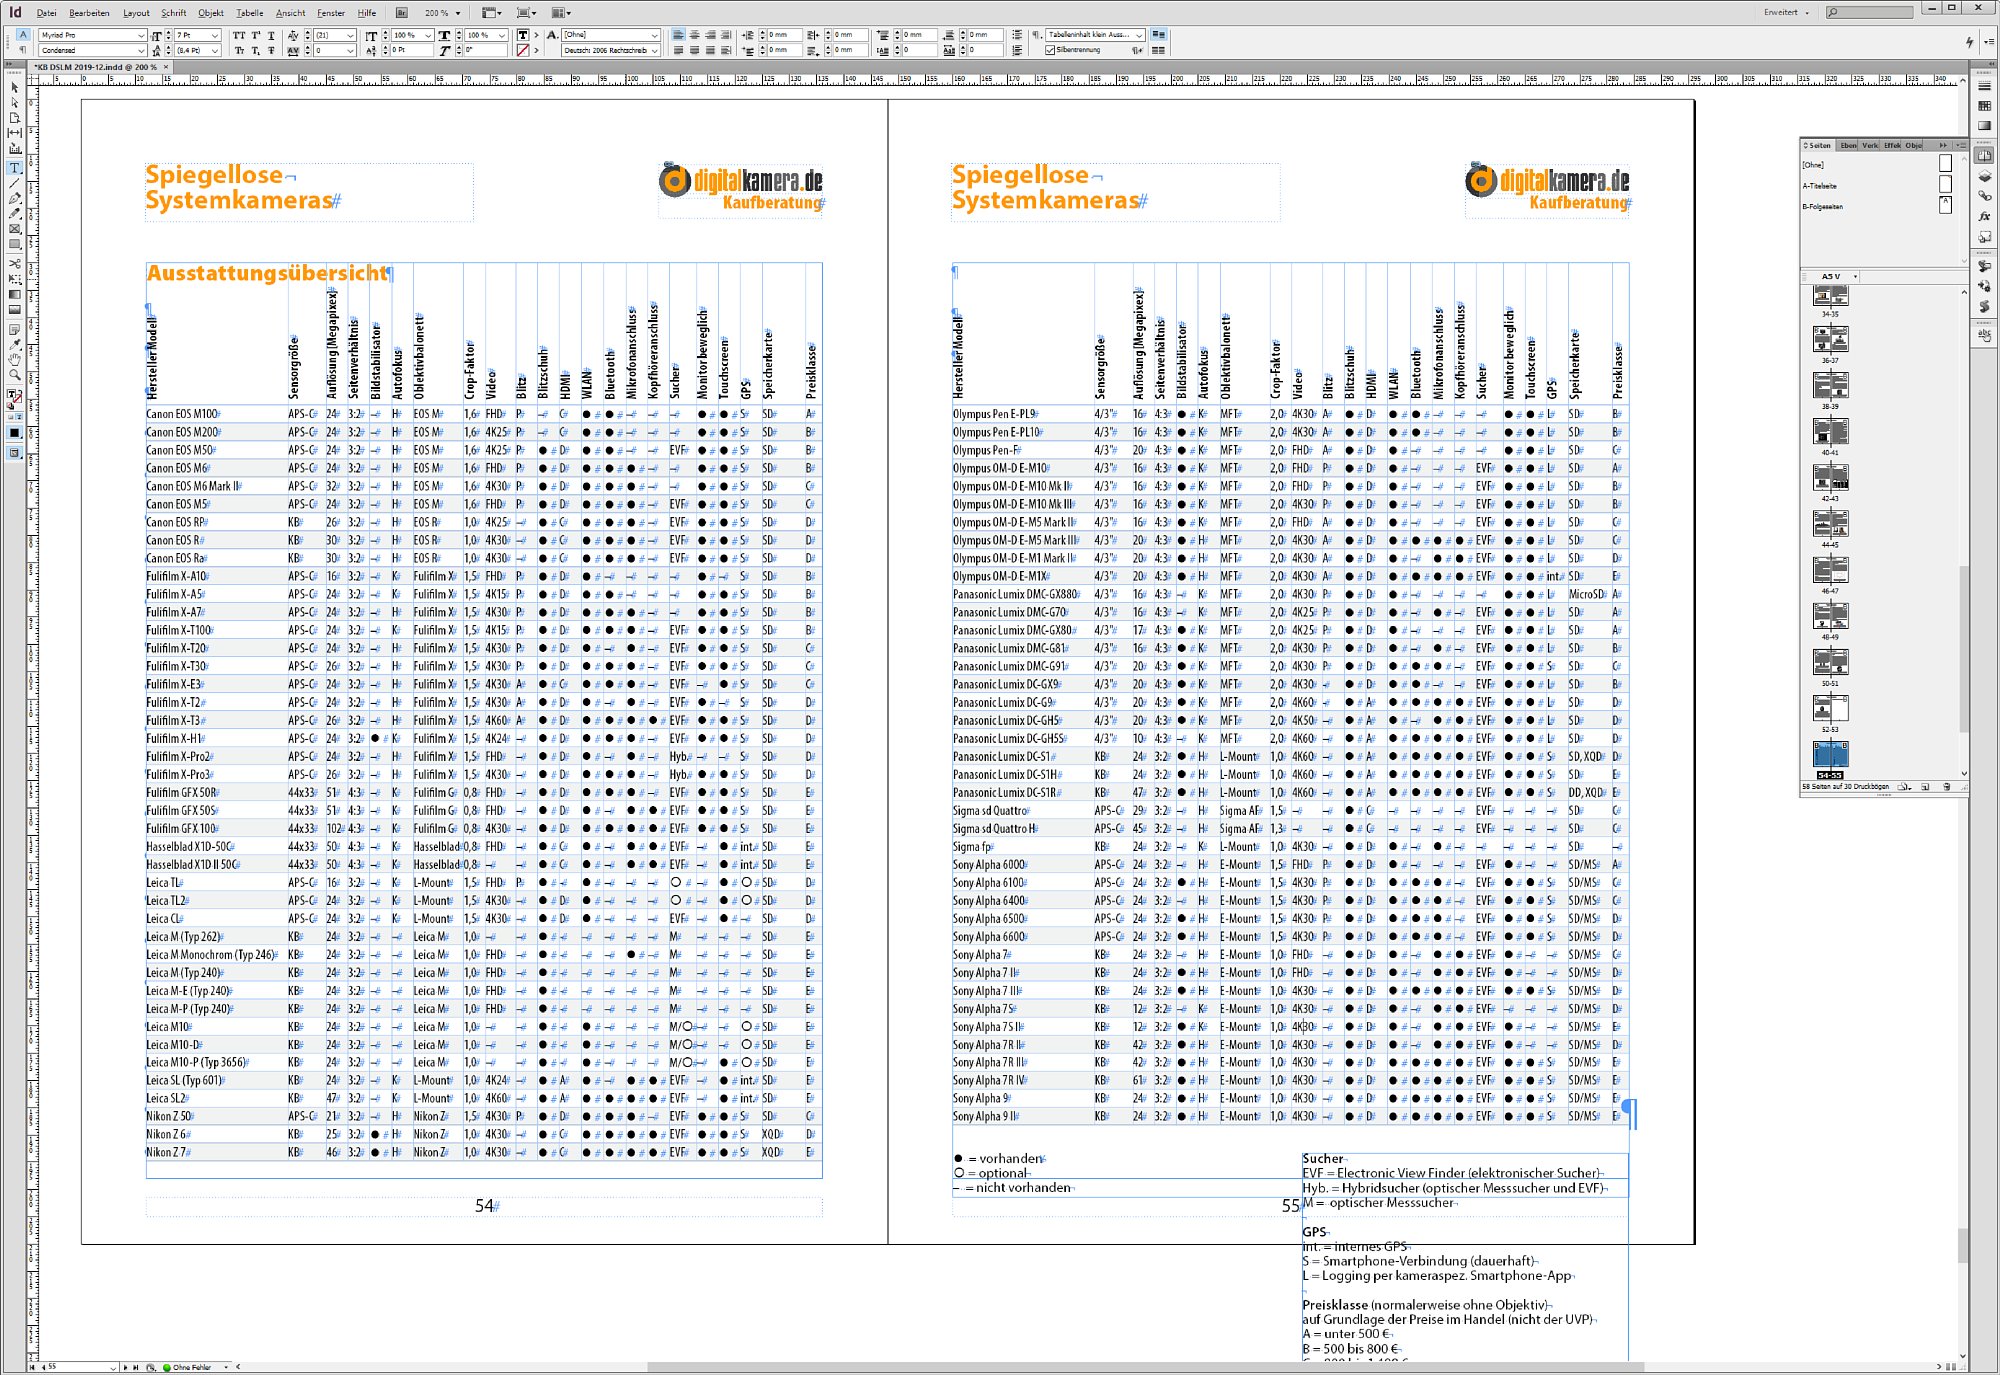Image resolution: width=2000 pixels, height=1375 pixels.
Task: Click the fill and stroke swatch in toolbox
Action: click(14, 397)
